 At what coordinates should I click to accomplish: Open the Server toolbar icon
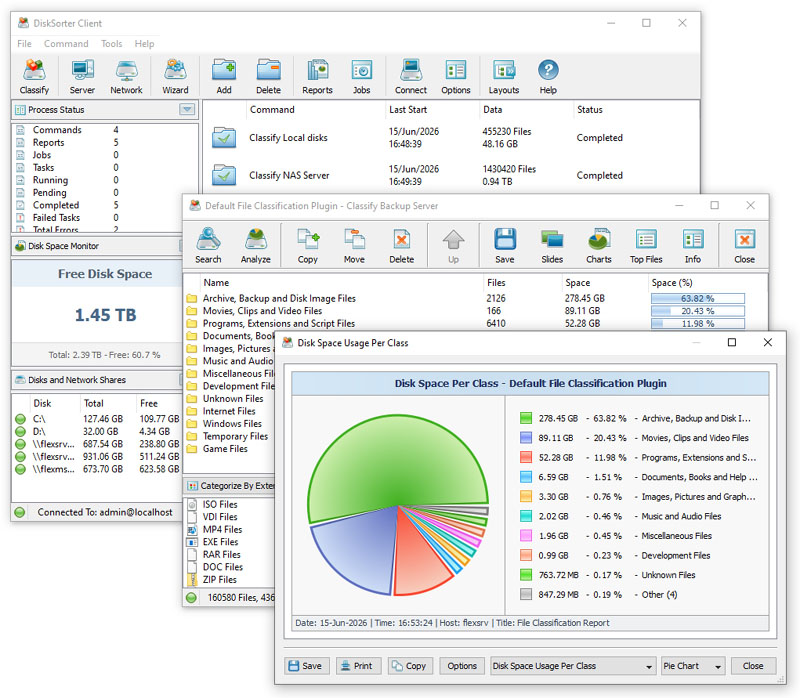click(x=82, y=77)
